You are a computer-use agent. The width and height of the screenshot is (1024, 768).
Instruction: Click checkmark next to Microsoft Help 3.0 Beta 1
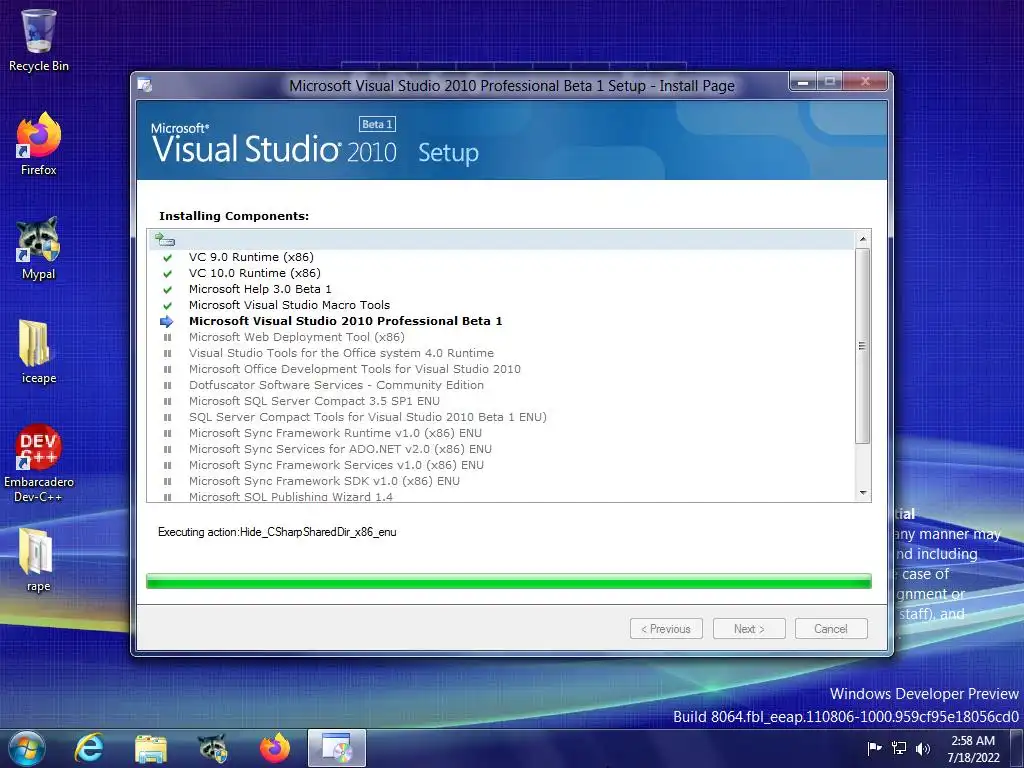pos(168,290)
